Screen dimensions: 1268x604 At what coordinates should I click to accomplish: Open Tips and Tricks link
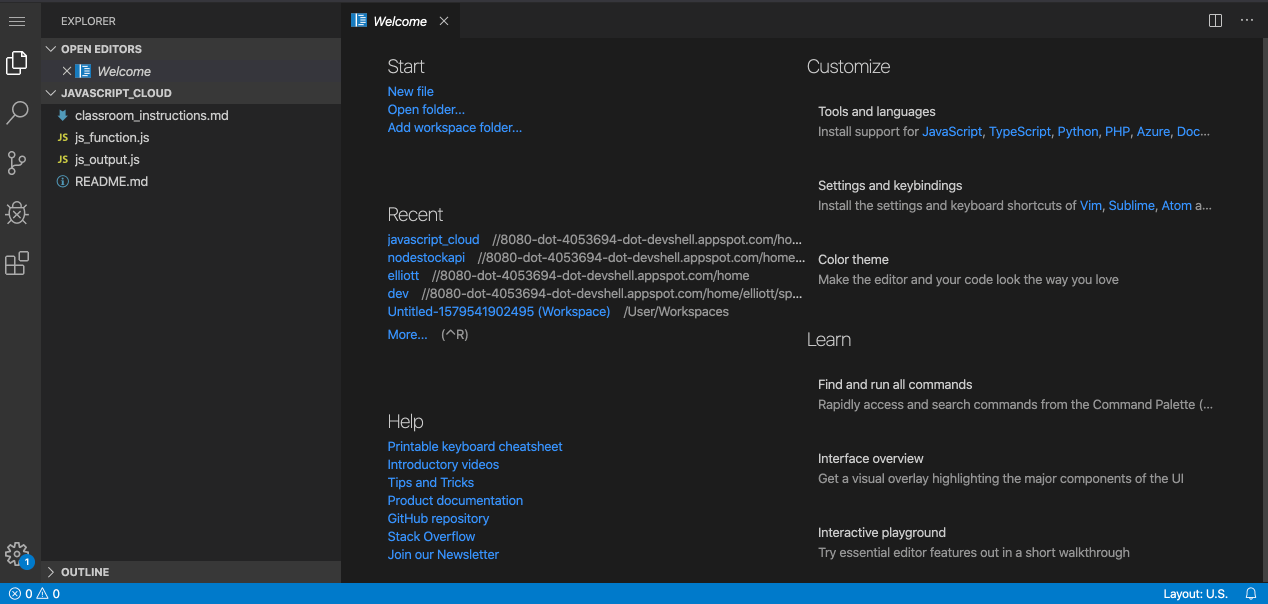tap(431, 482)
